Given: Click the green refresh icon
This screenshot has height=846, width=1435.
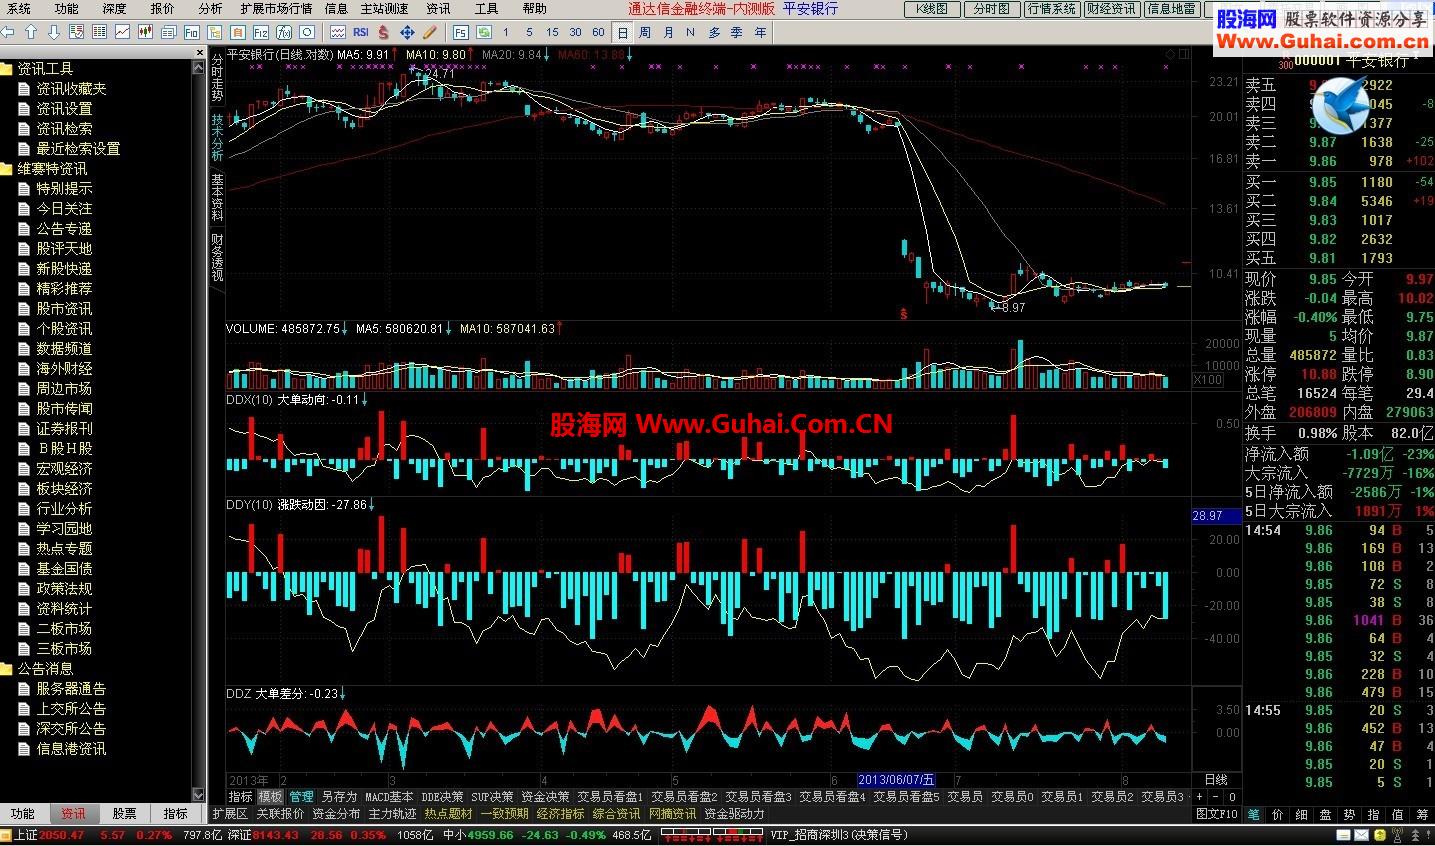Looking at the screenshot, I should point(484,32).
